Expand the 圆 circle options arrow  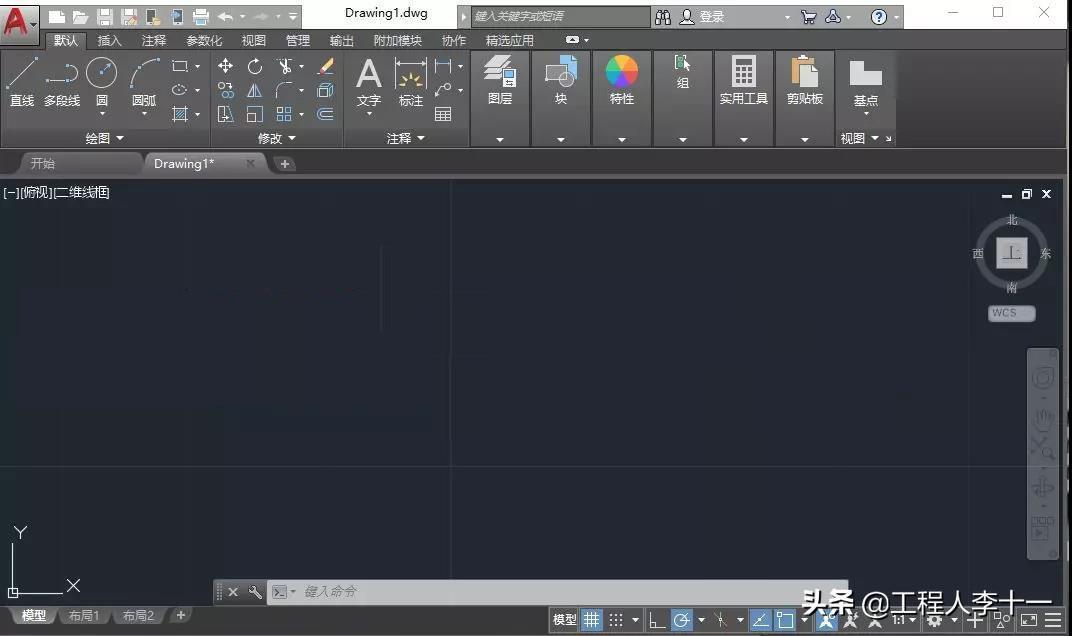[102, 114]
